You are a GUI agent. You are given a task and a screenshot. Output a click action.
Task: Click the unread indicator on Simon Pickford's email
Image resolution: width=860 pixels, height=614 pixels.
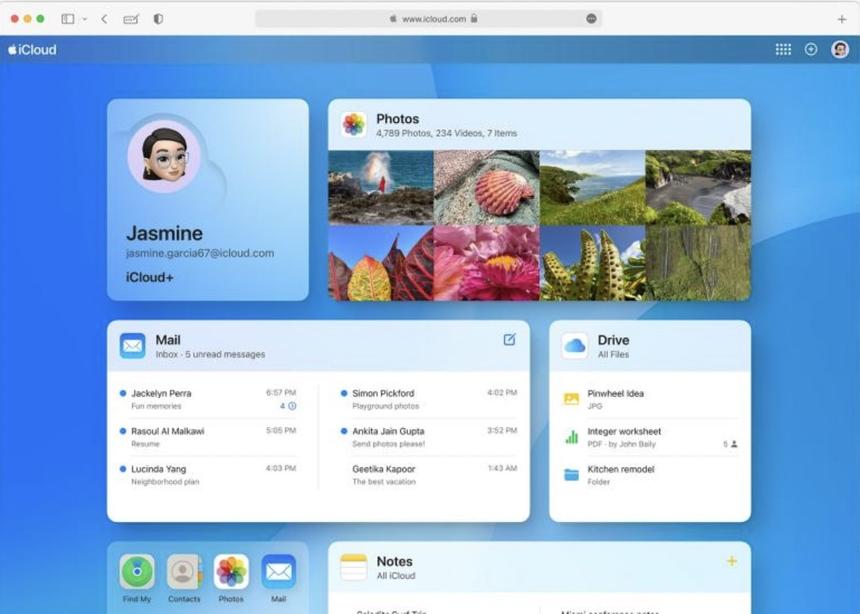tap(343, 392)
